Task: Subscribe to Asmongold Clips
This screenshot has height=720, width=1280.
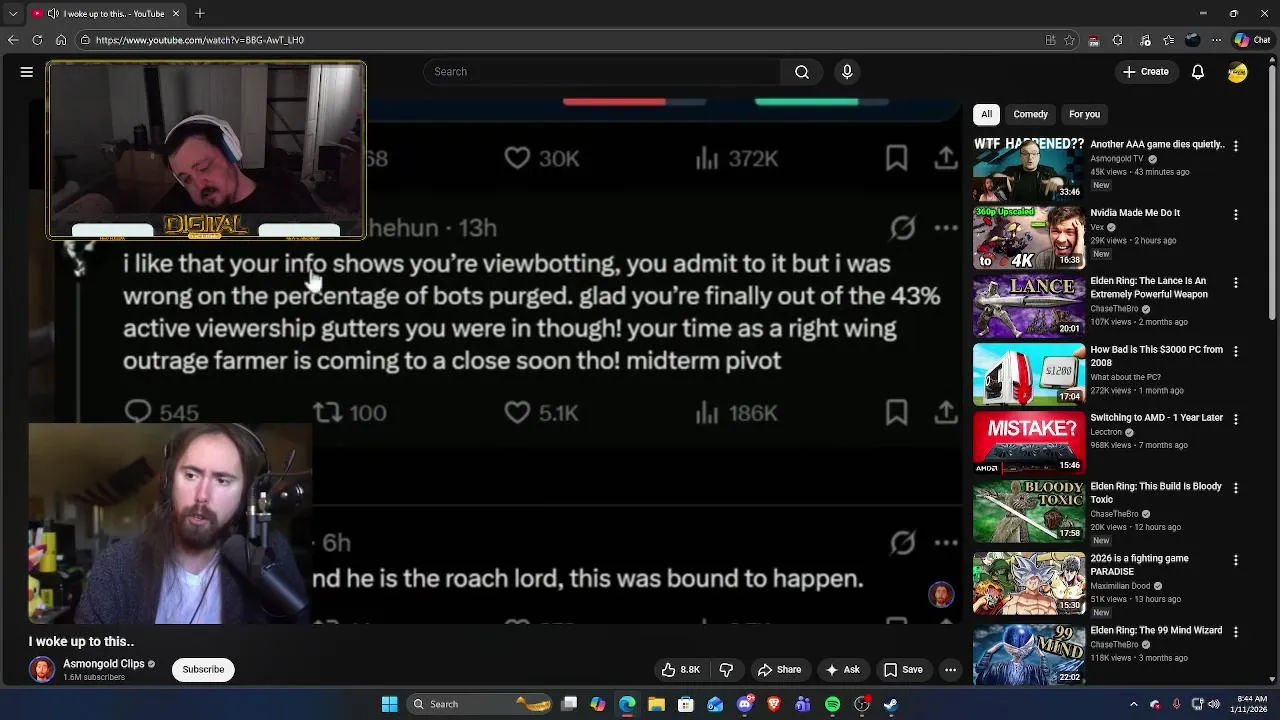Action: click(x=203, y=670)
